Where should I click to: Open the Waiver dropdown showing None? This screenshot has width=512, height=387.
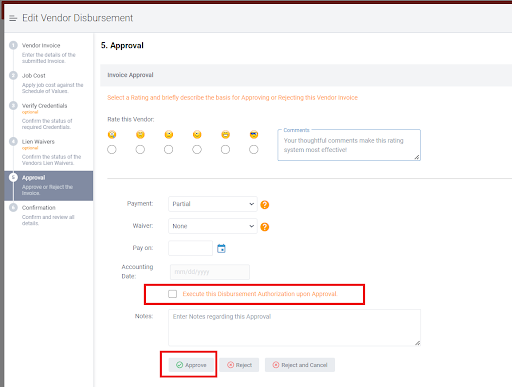[213, 226]
